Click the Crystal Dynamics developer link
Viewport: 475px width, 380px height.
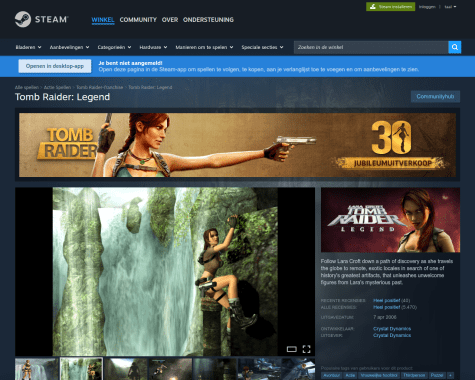[392, 329]
